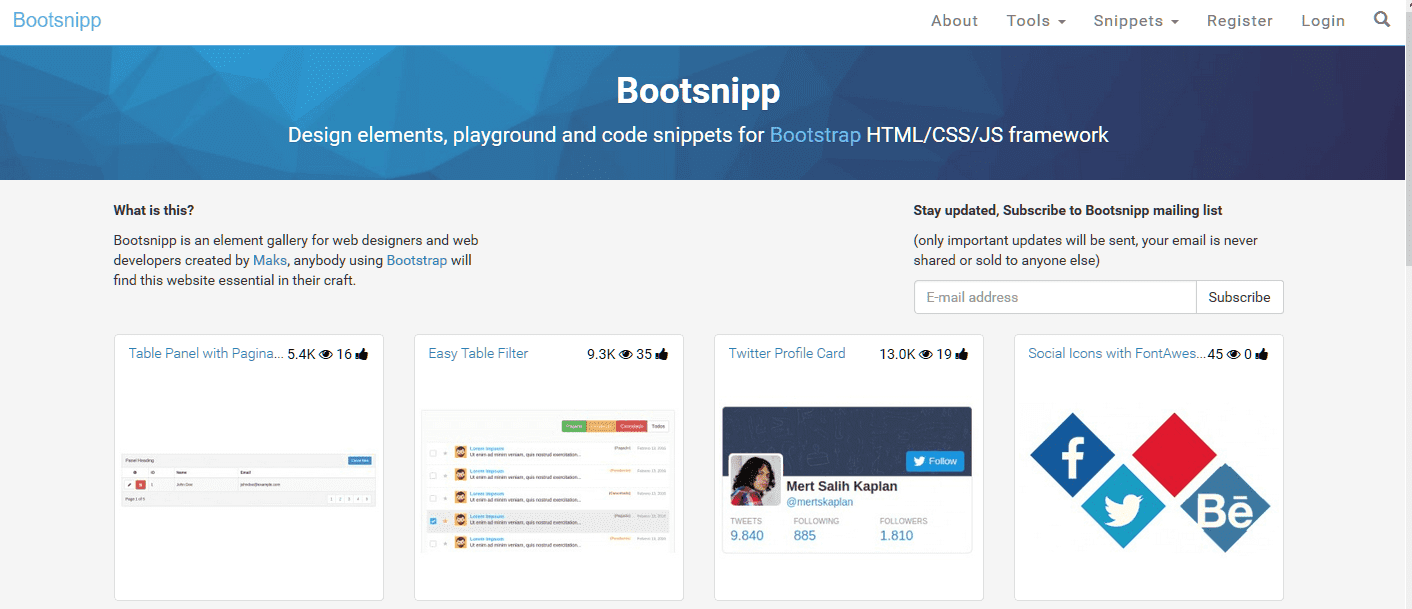Click the @mertskaplan handle
Image resolution: width=1412 pixels, height=609 pixels.
click(820, 502)
